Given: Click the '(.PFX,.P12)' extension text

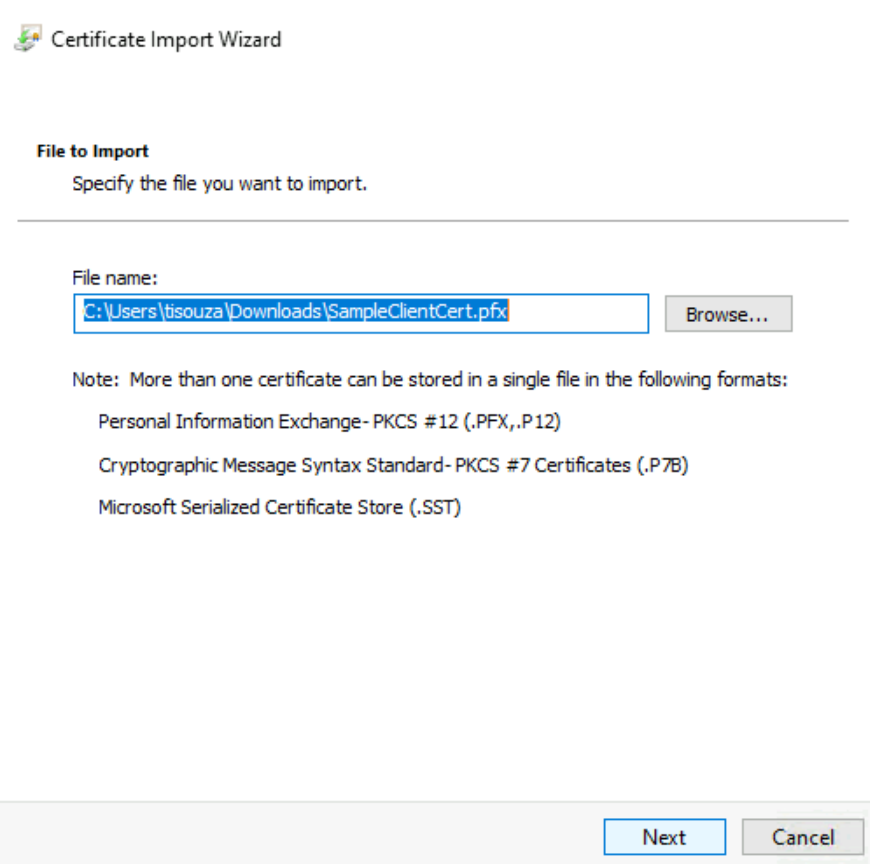Looking at the screenshot, I should 512,422.
